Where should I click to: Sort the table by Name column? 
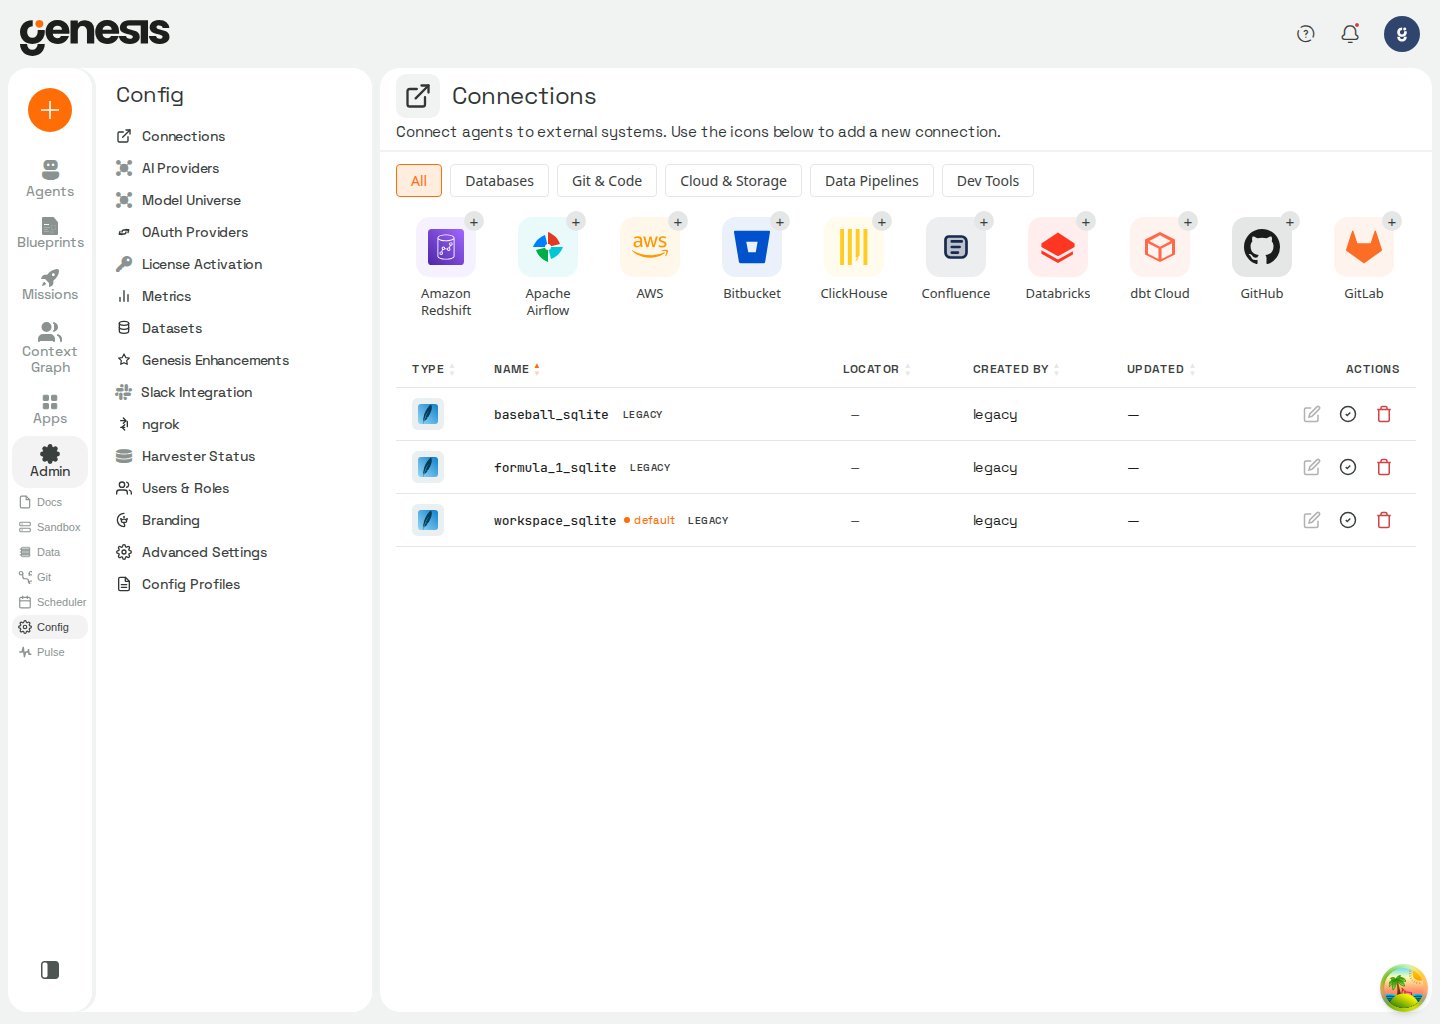[x=516, y=369]
